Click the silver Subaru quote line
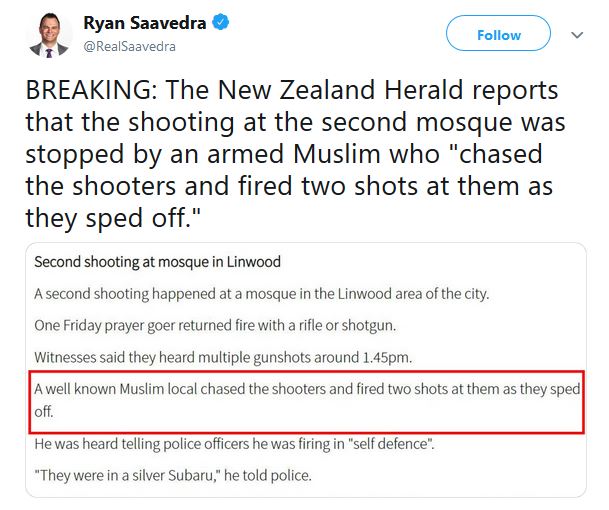Screen dimensions: 609x510 pyautogui.click(x=172, y=475)
